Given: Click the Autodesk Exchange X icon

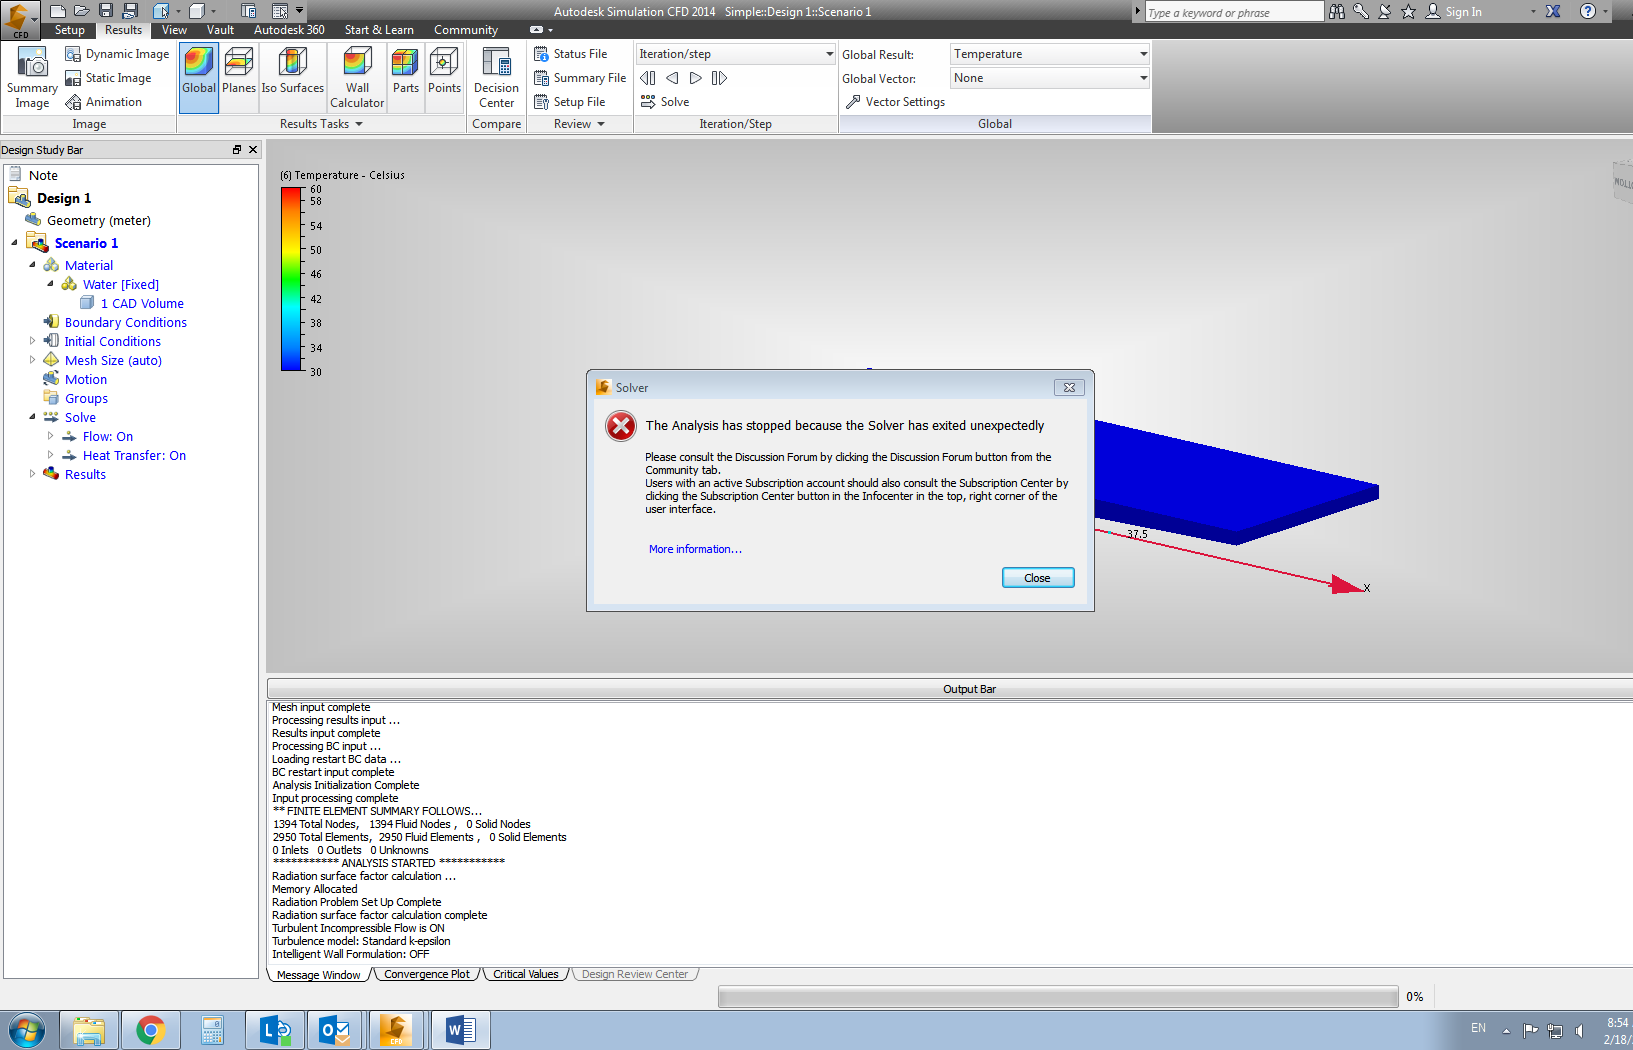Looking at the screenshot, I should point(1553,11).
